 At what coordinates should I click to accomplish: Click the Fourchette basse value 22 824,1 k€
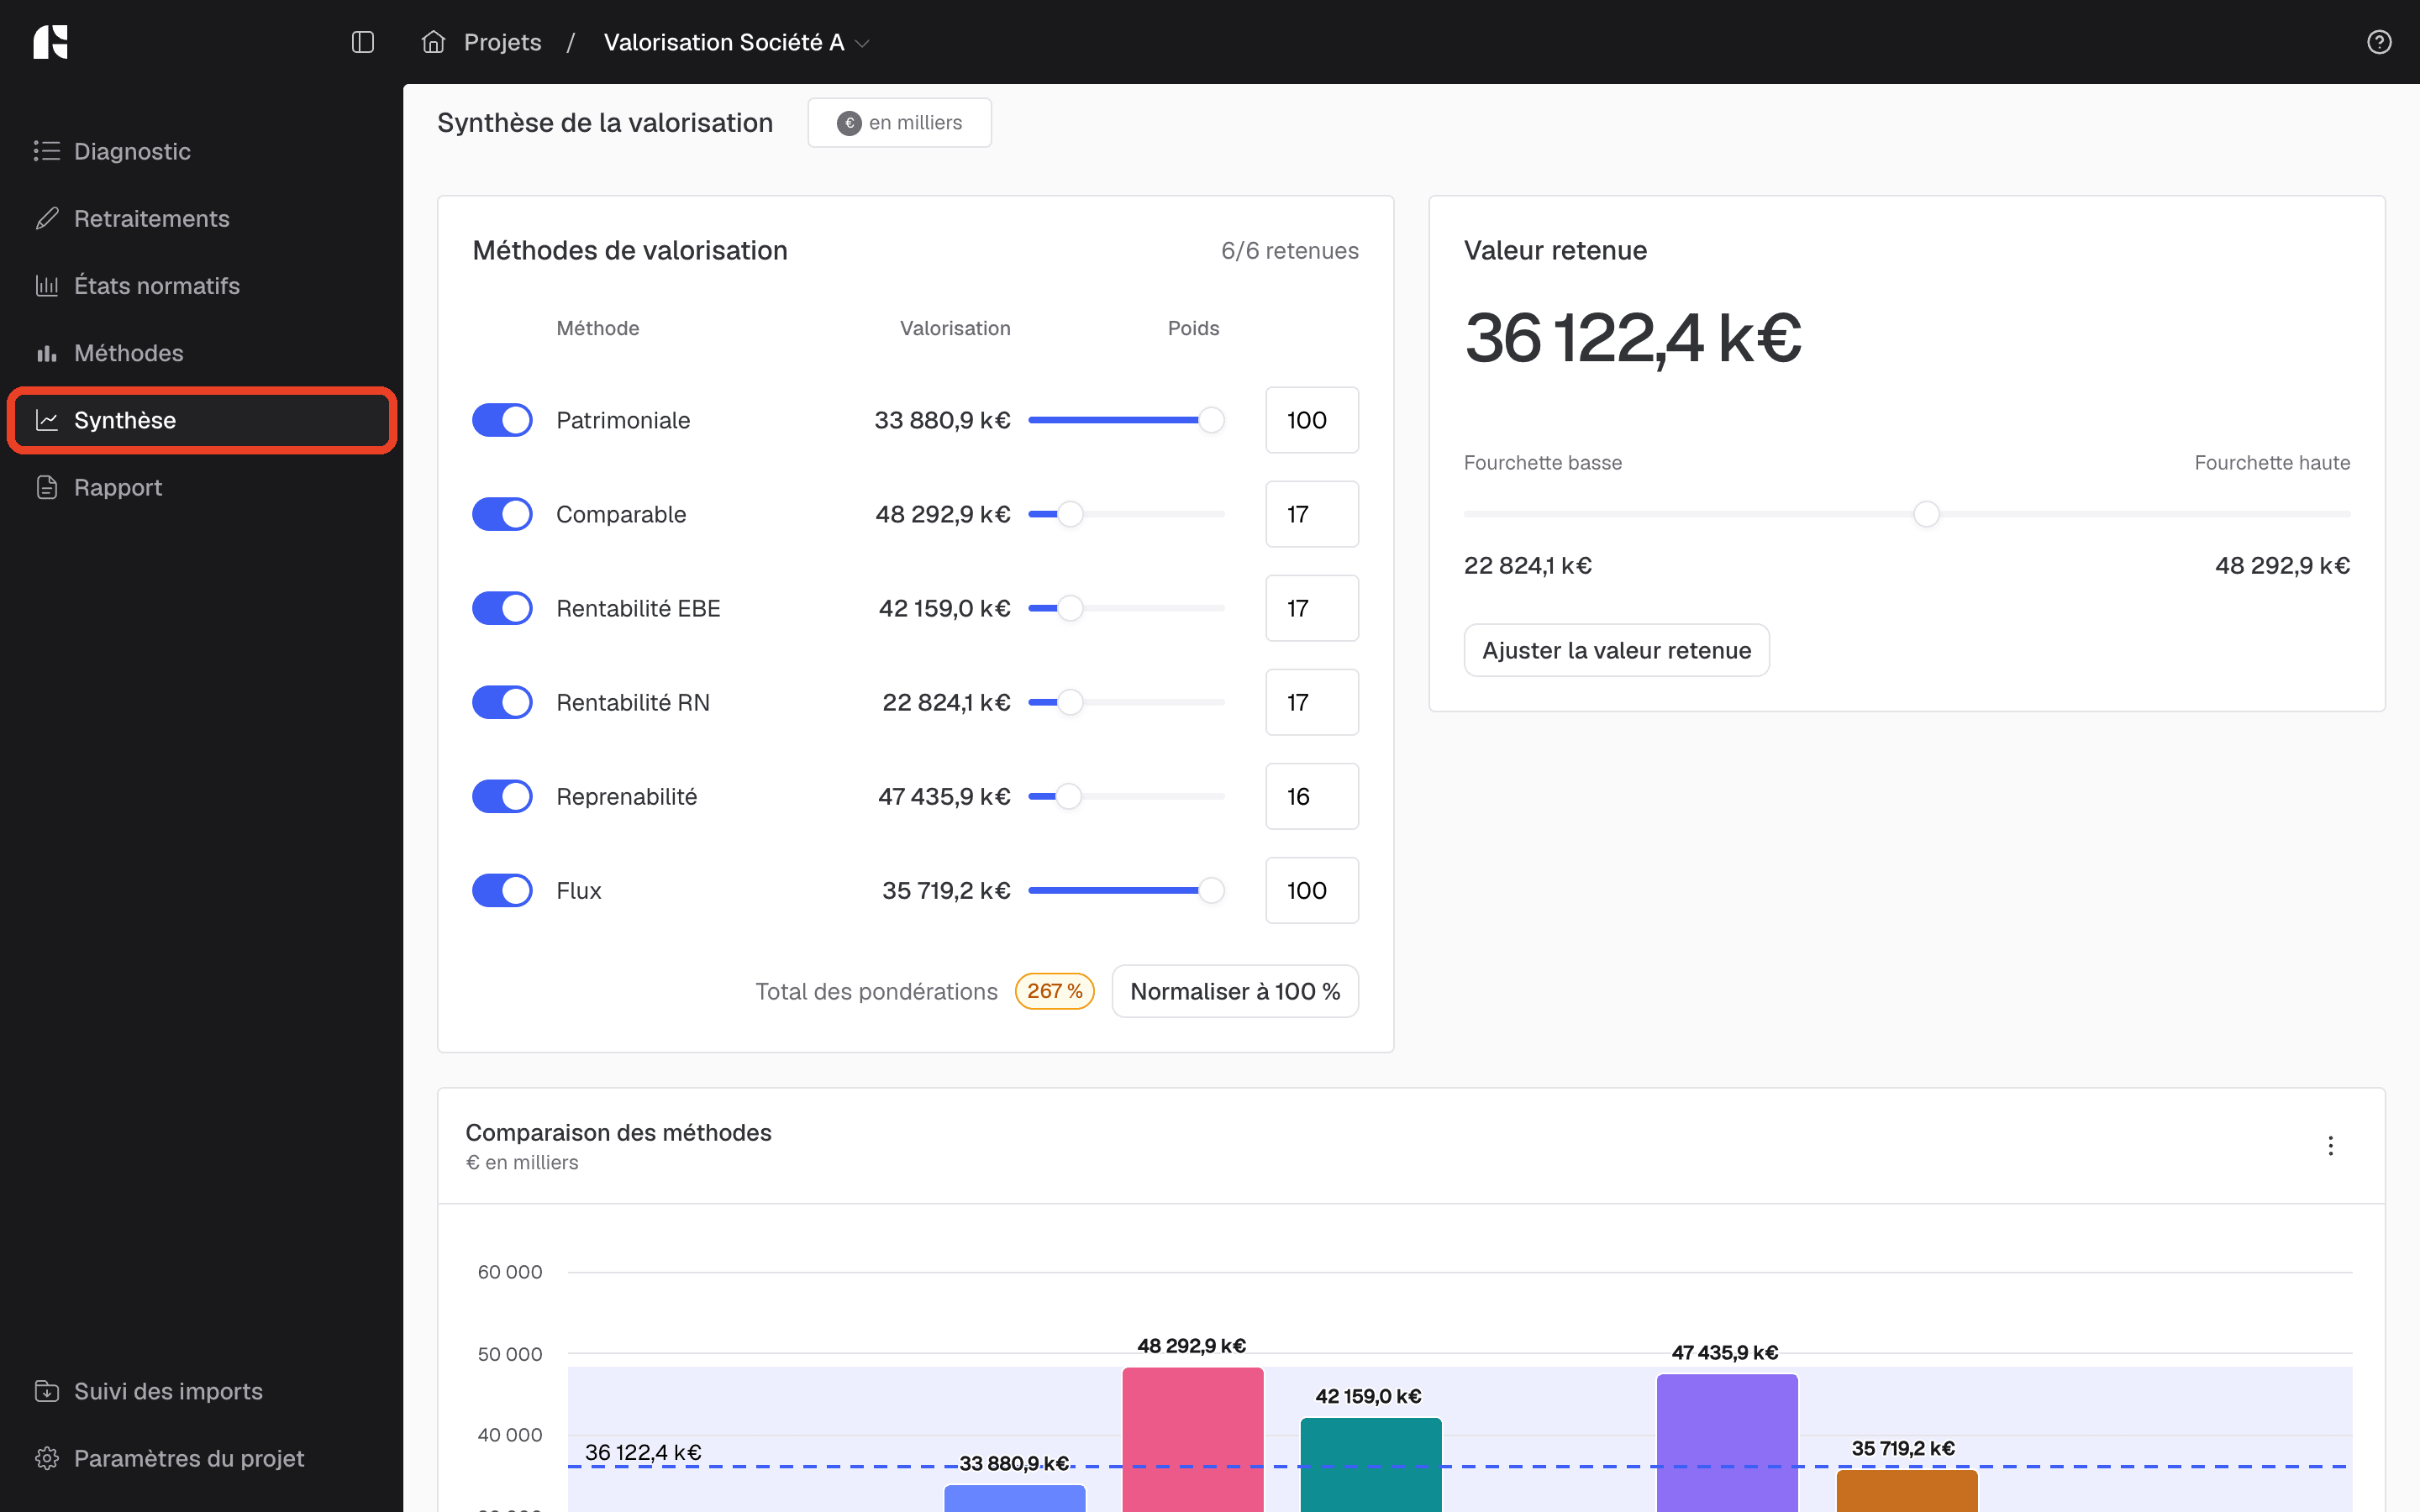[1528, 566]
